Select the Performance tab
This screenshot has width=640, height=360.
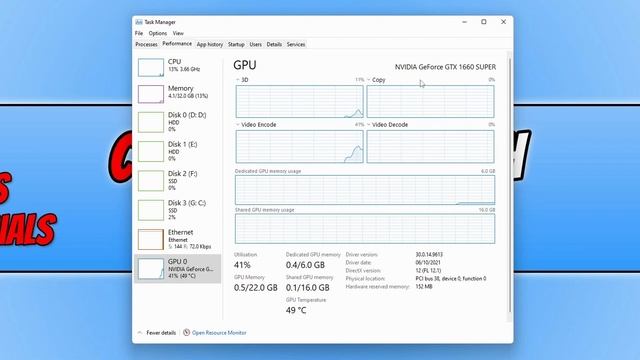point(177,44)
